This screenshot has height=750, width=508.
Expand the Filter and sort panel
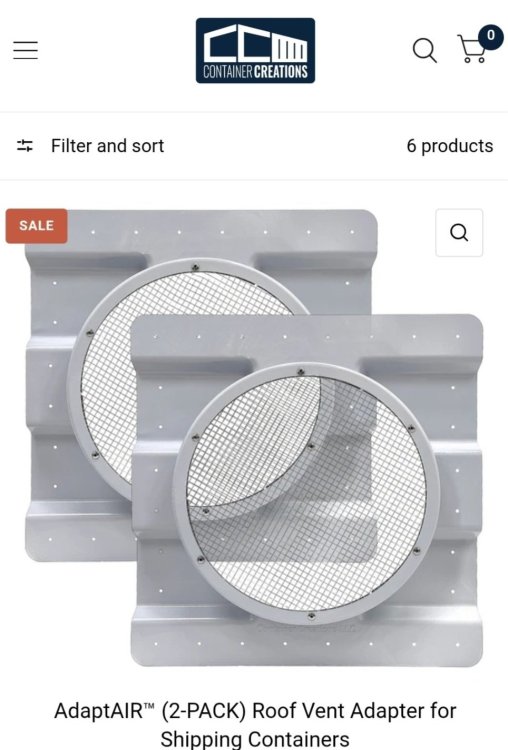[90, 145]
